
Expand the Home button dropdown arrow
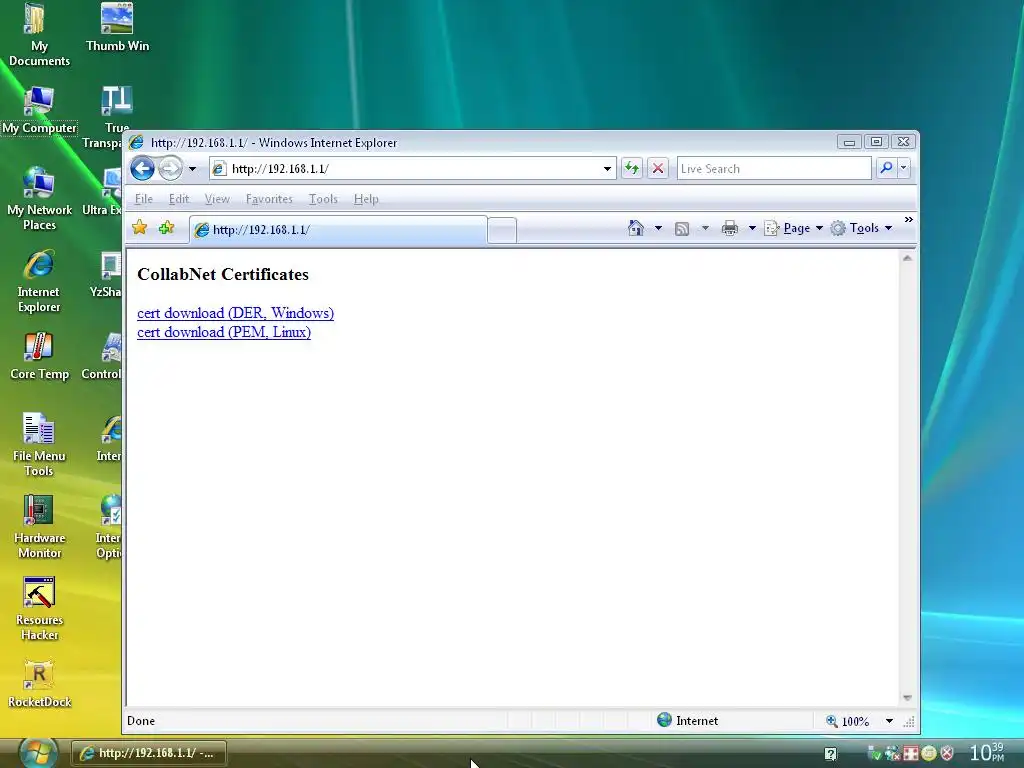tap(658, 228)
